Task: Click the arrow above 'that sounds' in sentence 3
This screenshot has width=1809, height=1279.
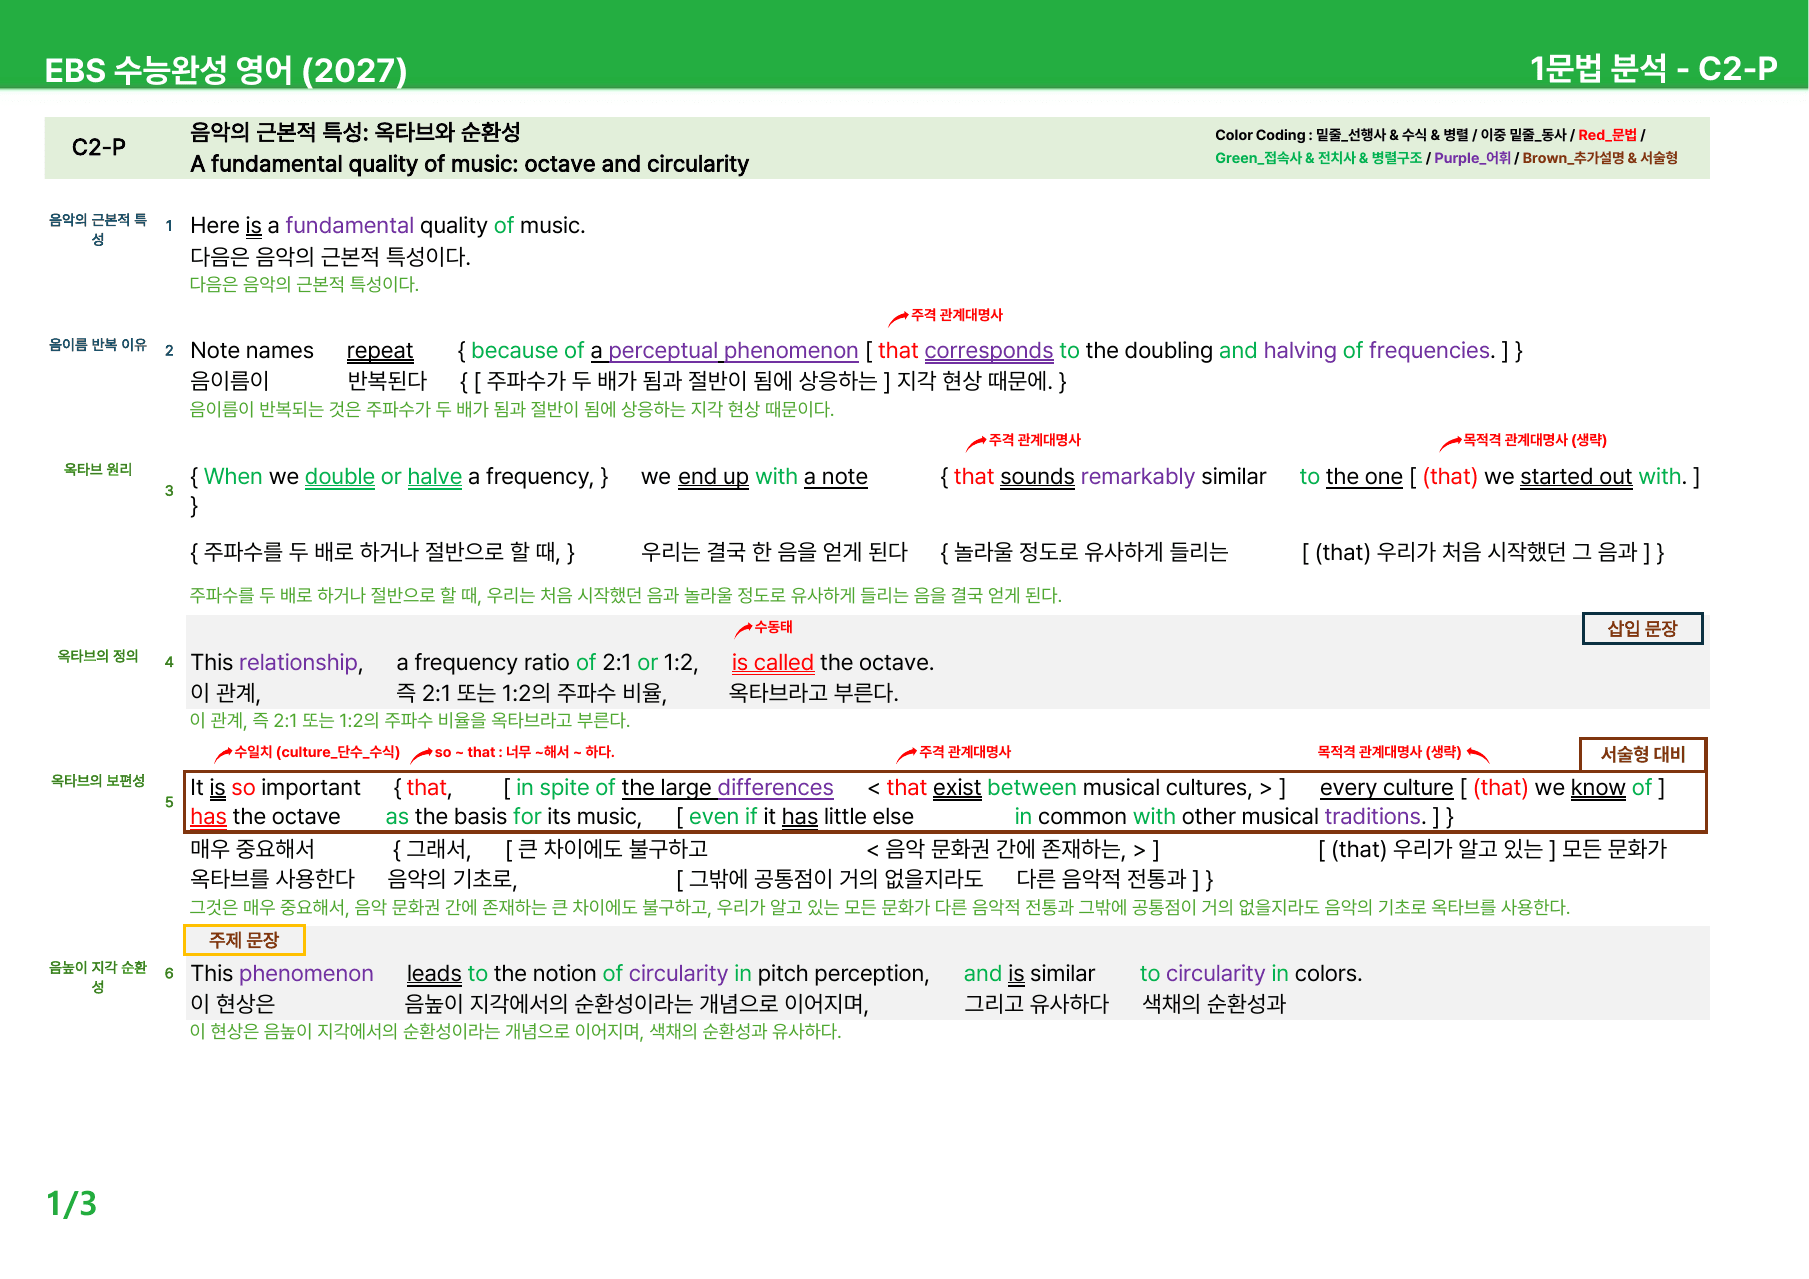Action: coord(976,443)
